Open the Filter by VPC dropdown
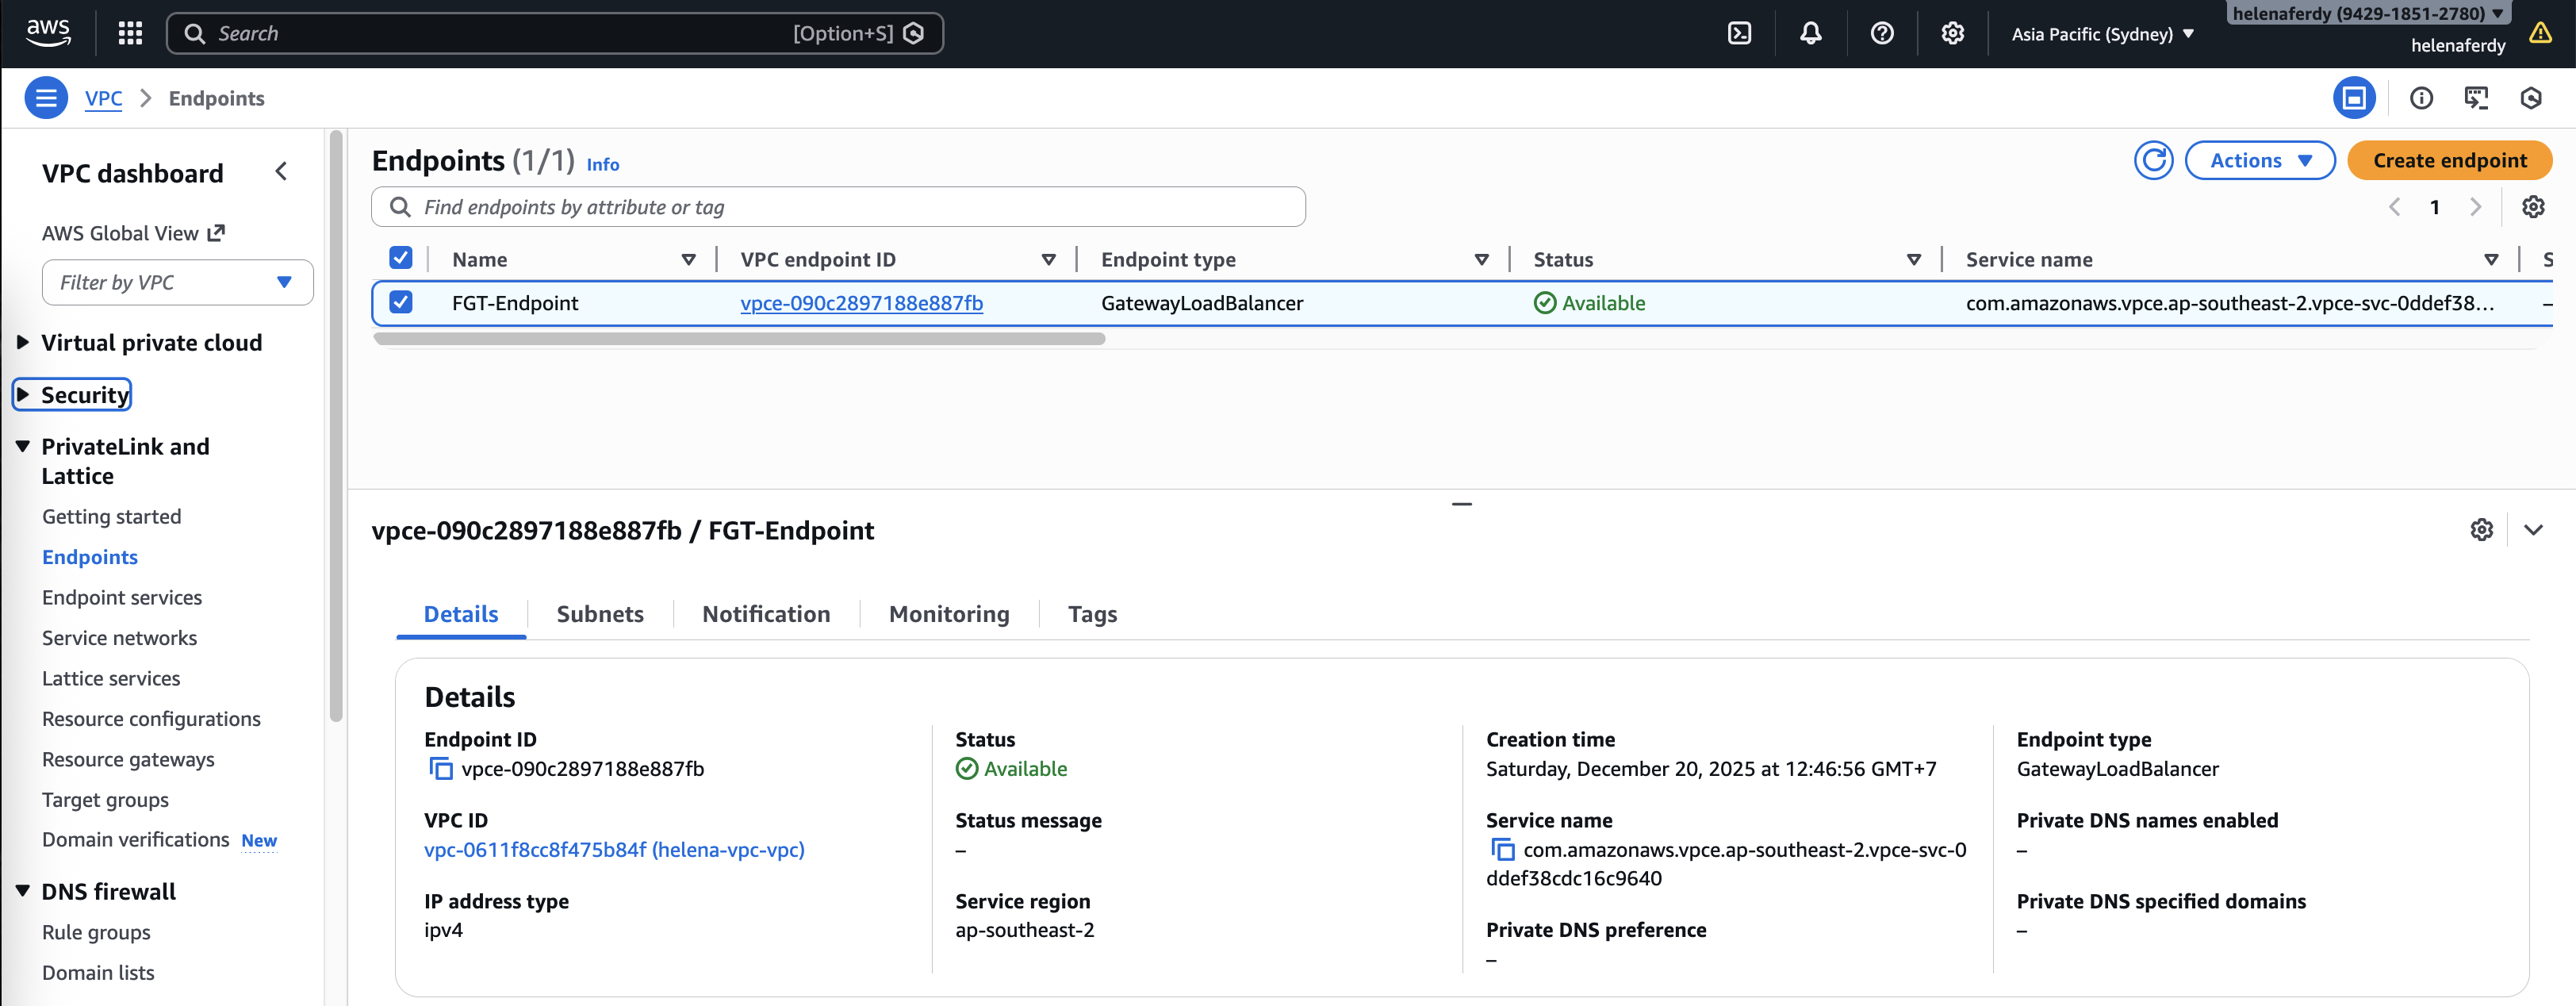Image resolution: width=2576 pixels, height=1006 pixels. 177,283
